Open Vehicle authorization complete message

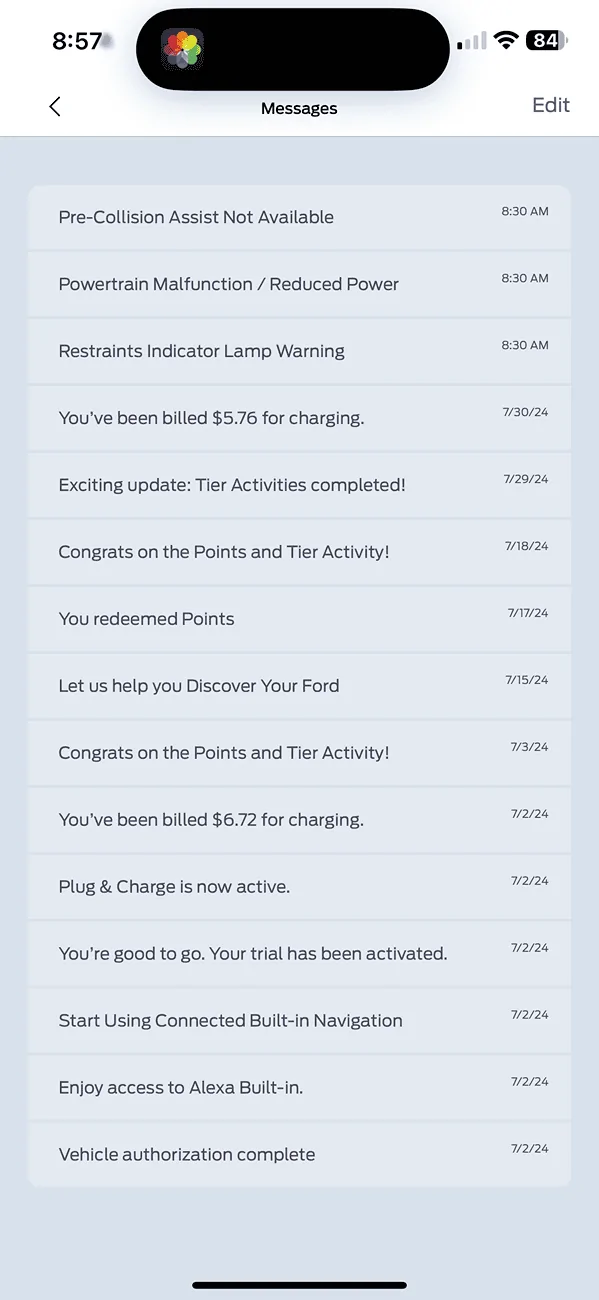pyautogui.click(x=299, y=1155)
